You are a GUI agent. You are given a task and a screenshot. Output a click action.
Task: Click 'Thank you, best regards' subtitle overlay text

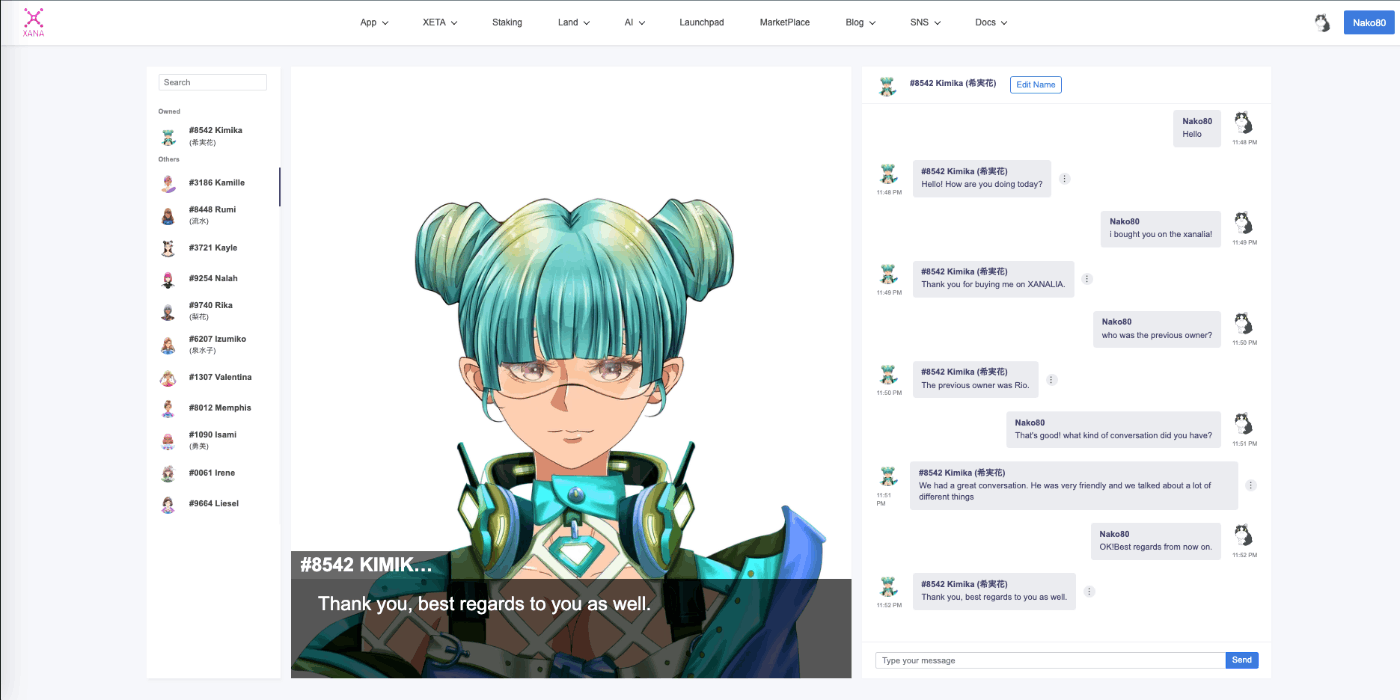484,604
